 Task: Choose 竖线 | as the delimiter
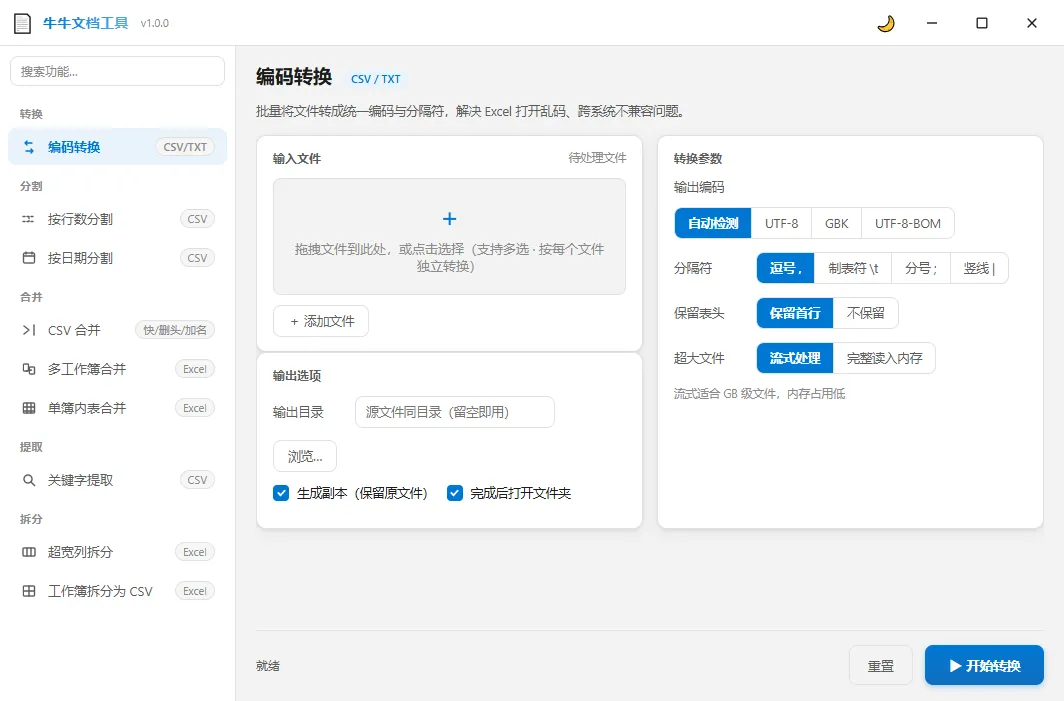tap(979, 268)
